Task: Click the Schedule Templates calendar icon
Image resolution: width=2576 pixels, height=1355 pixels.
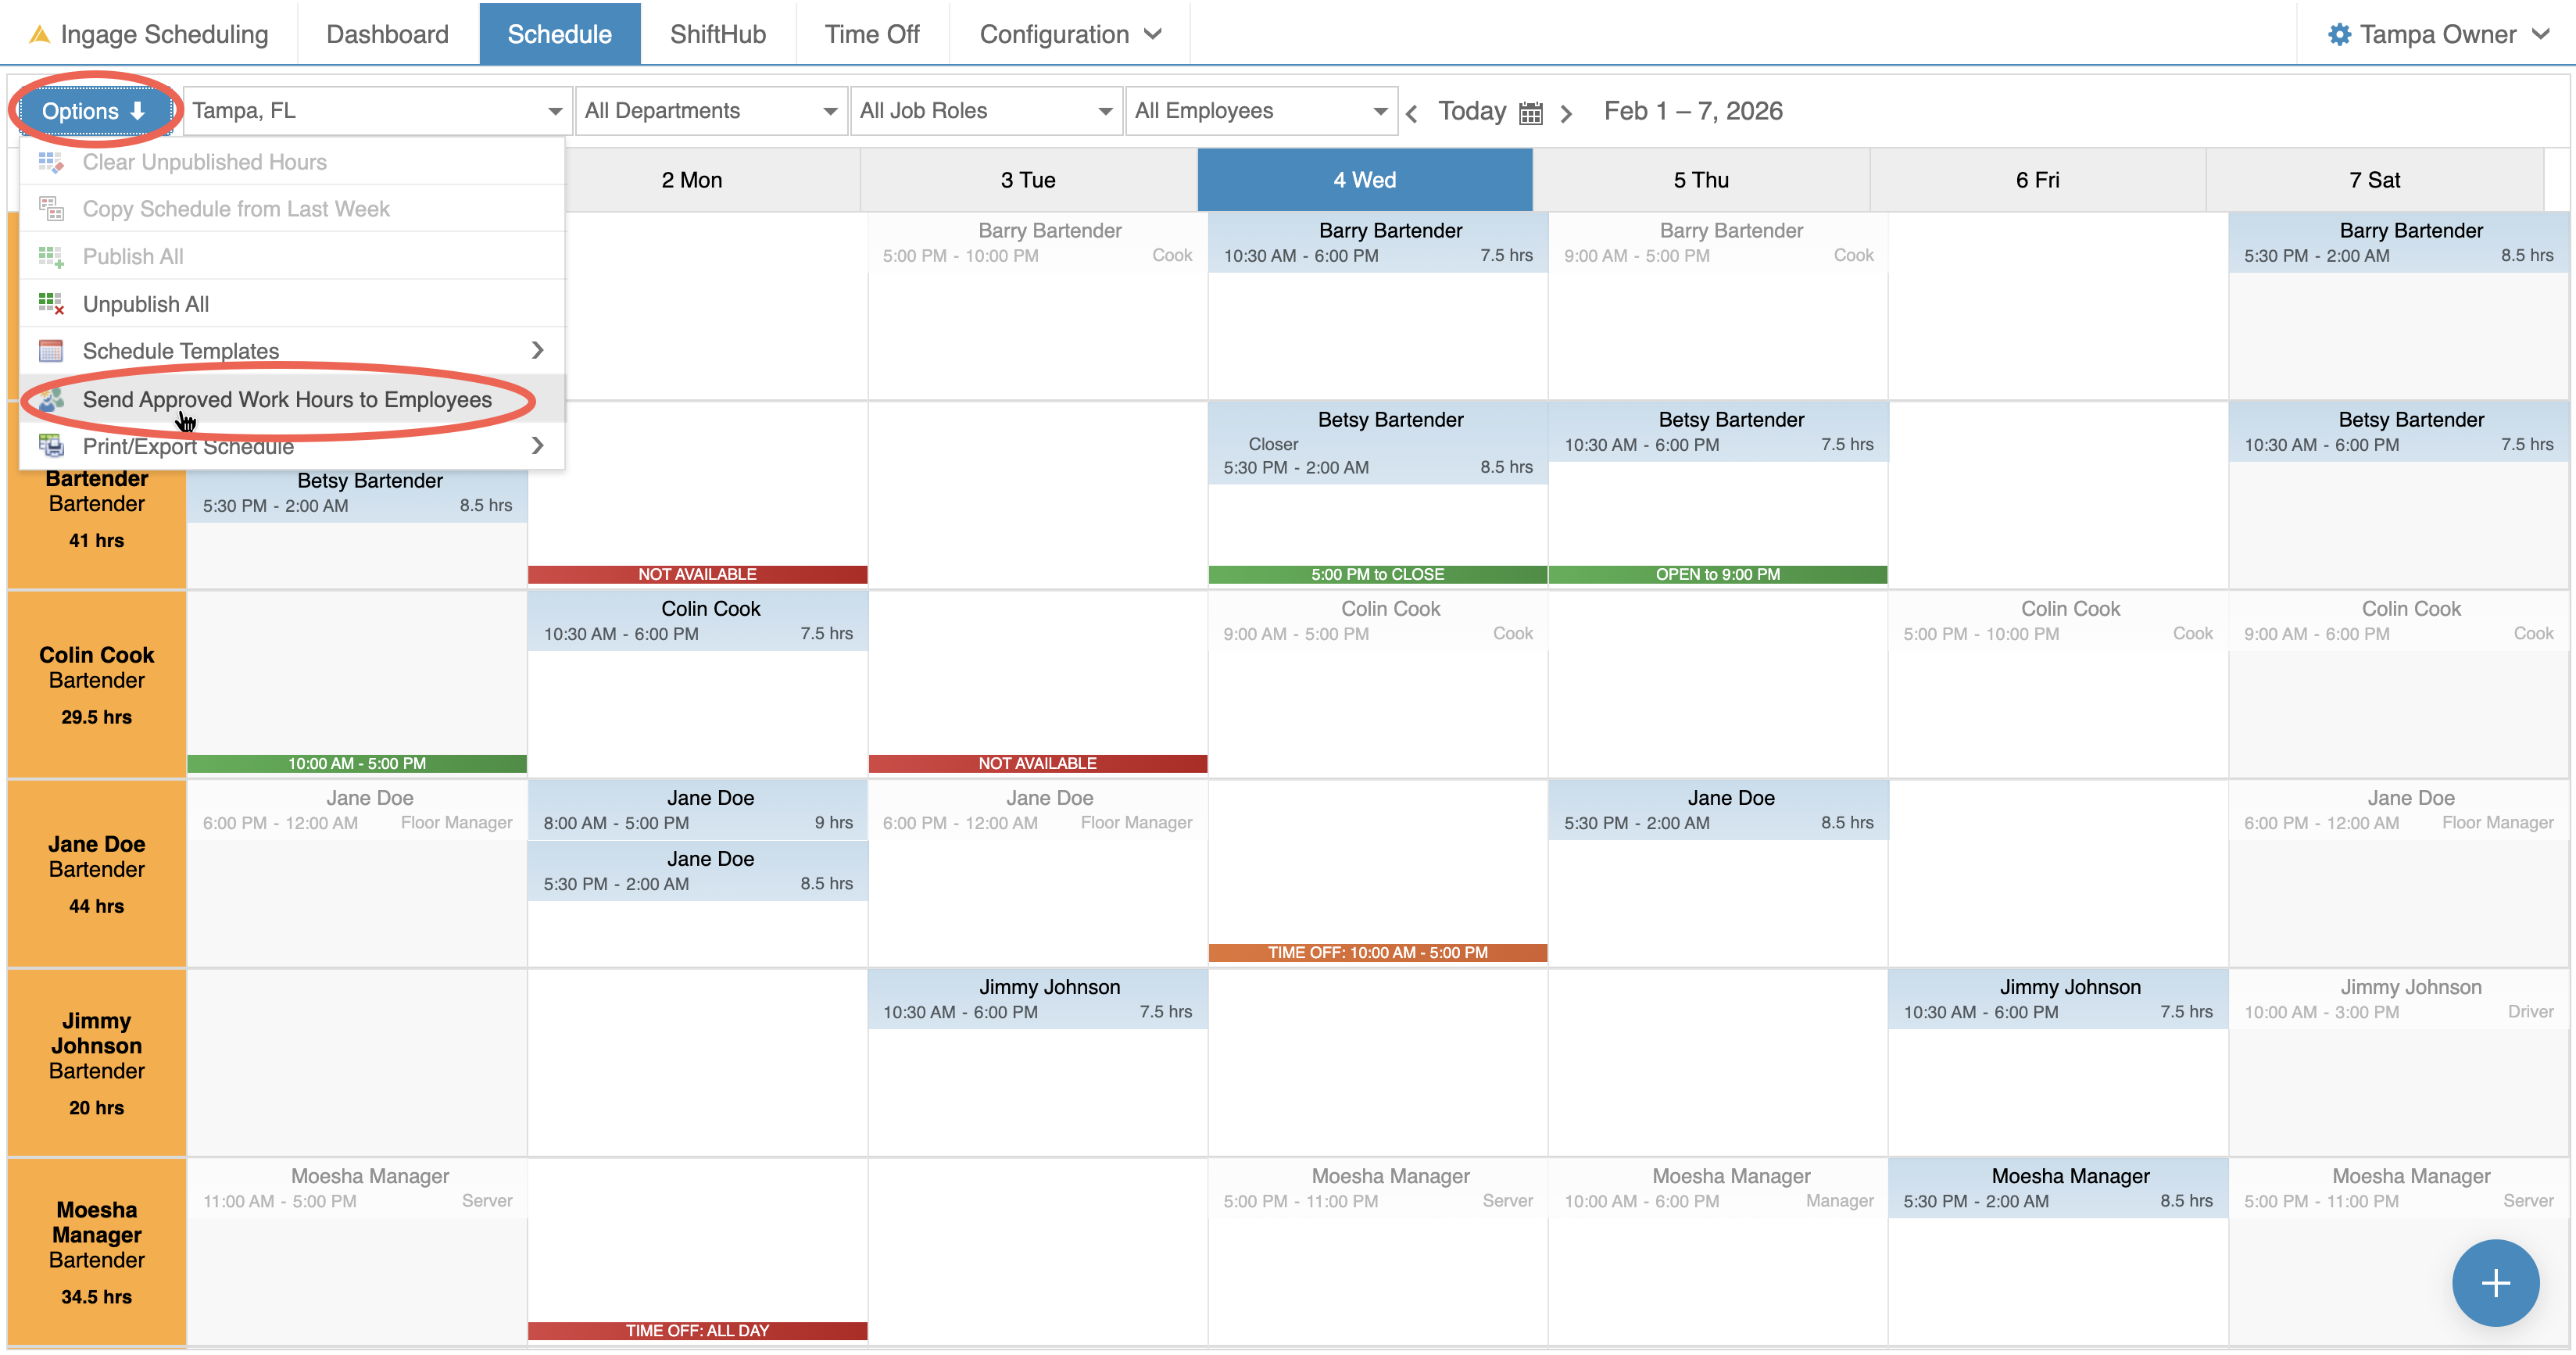Action: (x=51, y=351)
